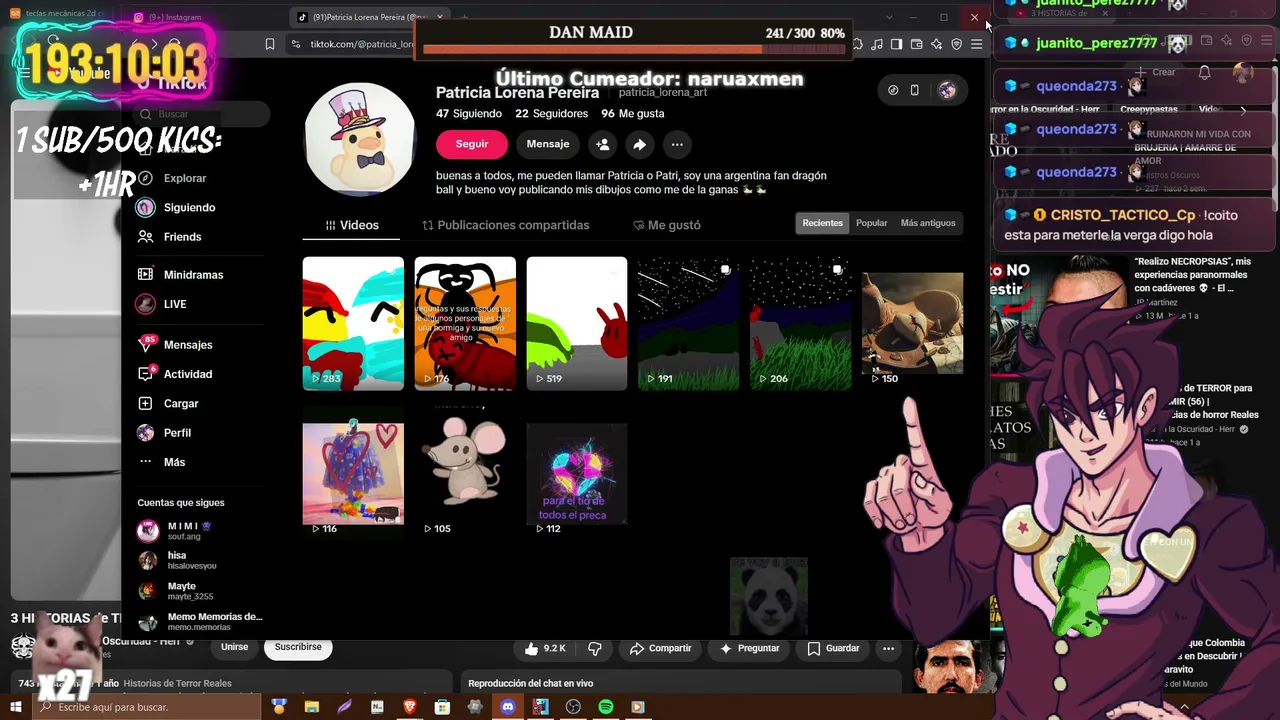The height and width of the screenshot is (720, 1280).
Task: Open Mensajes inbox icon with 85 badge
Action: [x=146, y=345]
